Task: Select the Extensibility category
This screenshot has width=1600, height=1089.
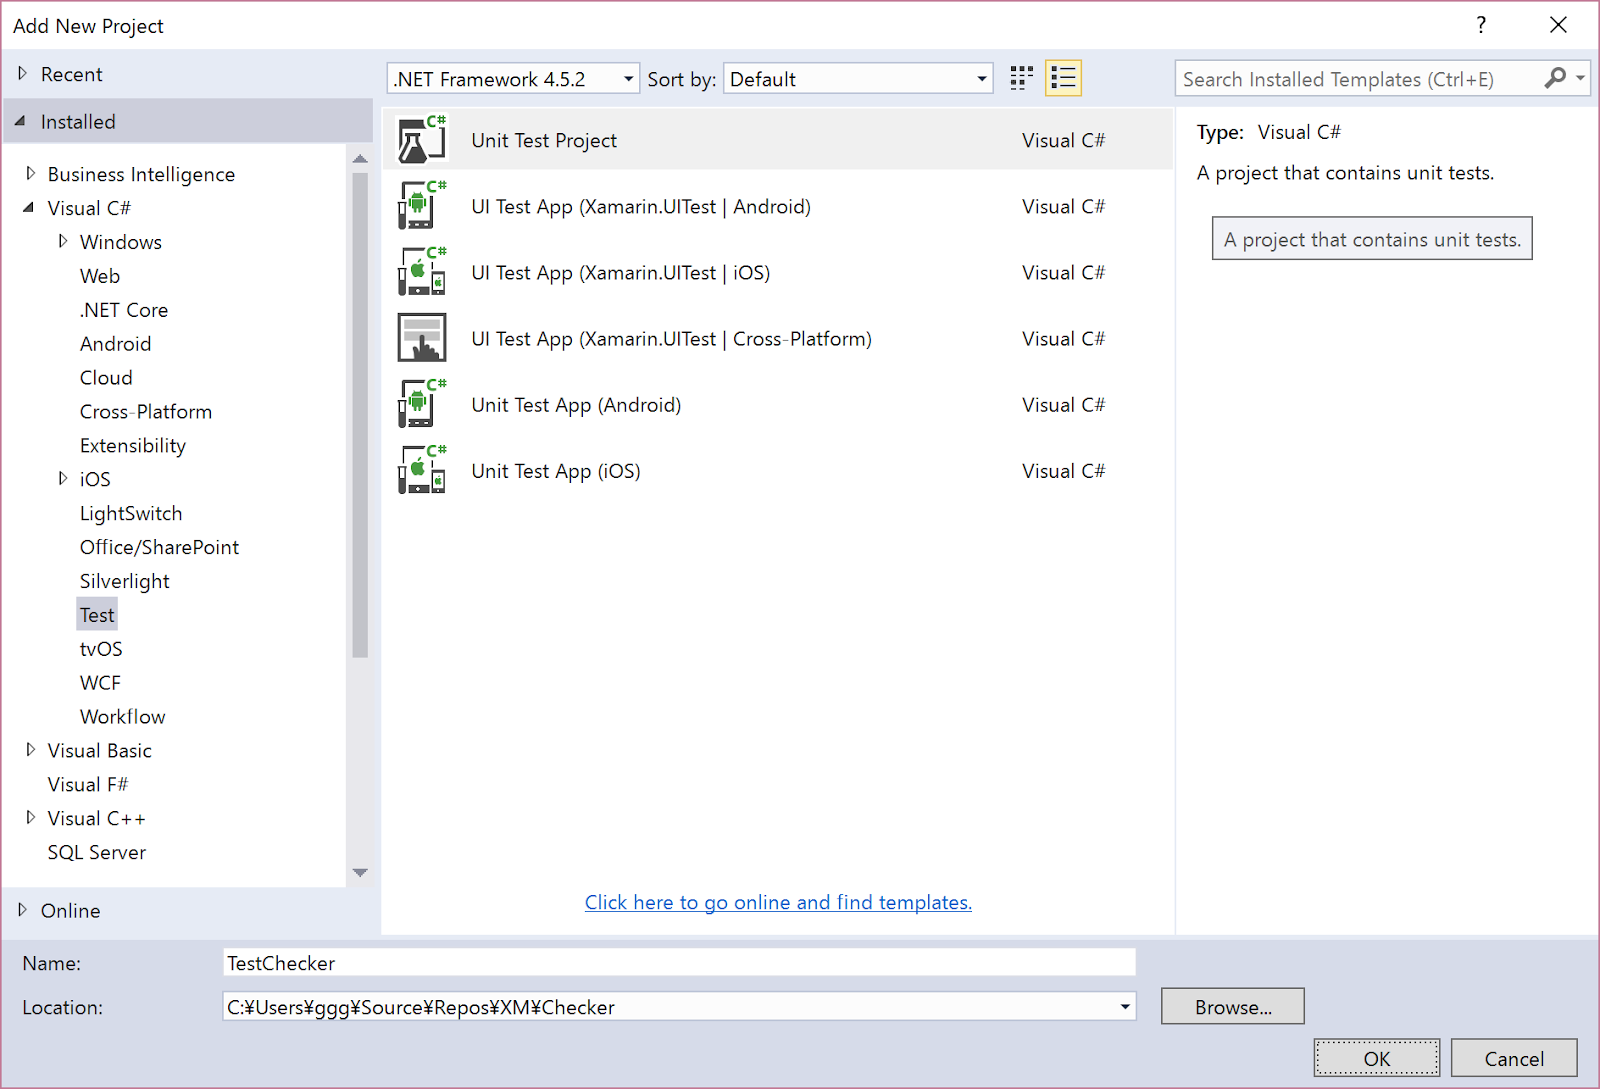Action: pyautogui.click(x=133, y=446)
